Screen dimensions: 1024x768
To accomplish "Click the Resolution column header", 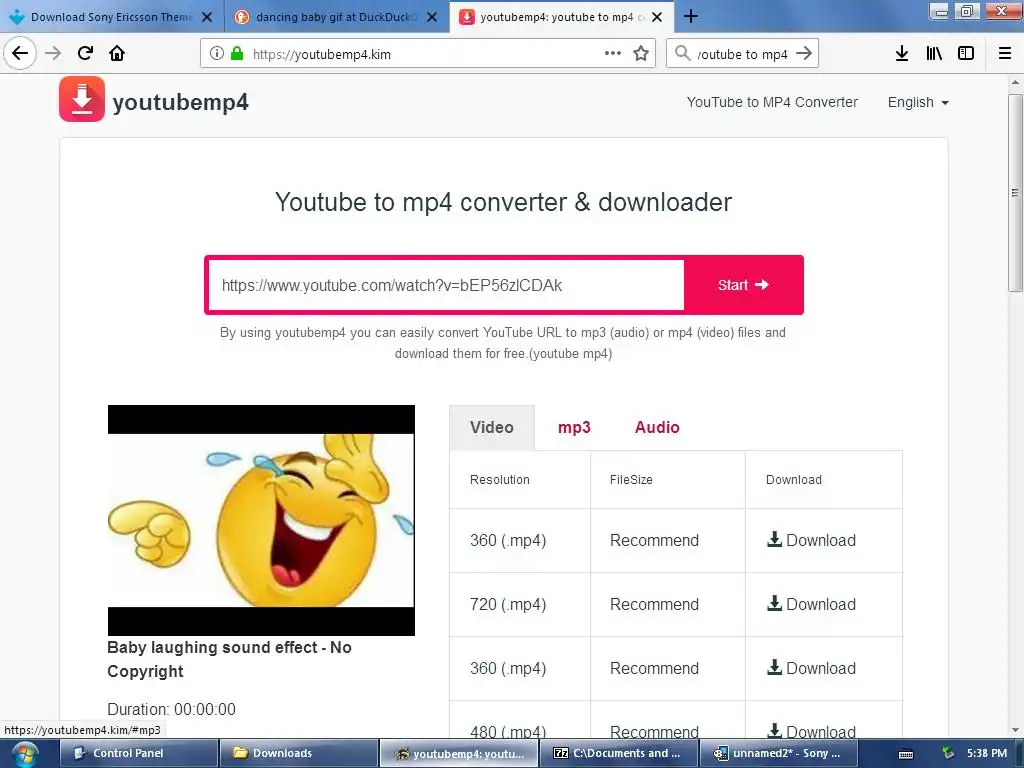I will point(500,479).
